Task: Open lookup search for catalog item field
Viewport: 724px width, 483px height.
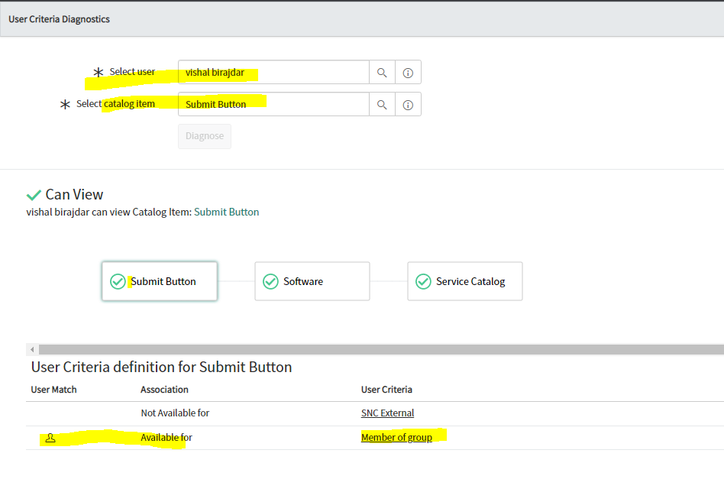Action: coord(382,105)
